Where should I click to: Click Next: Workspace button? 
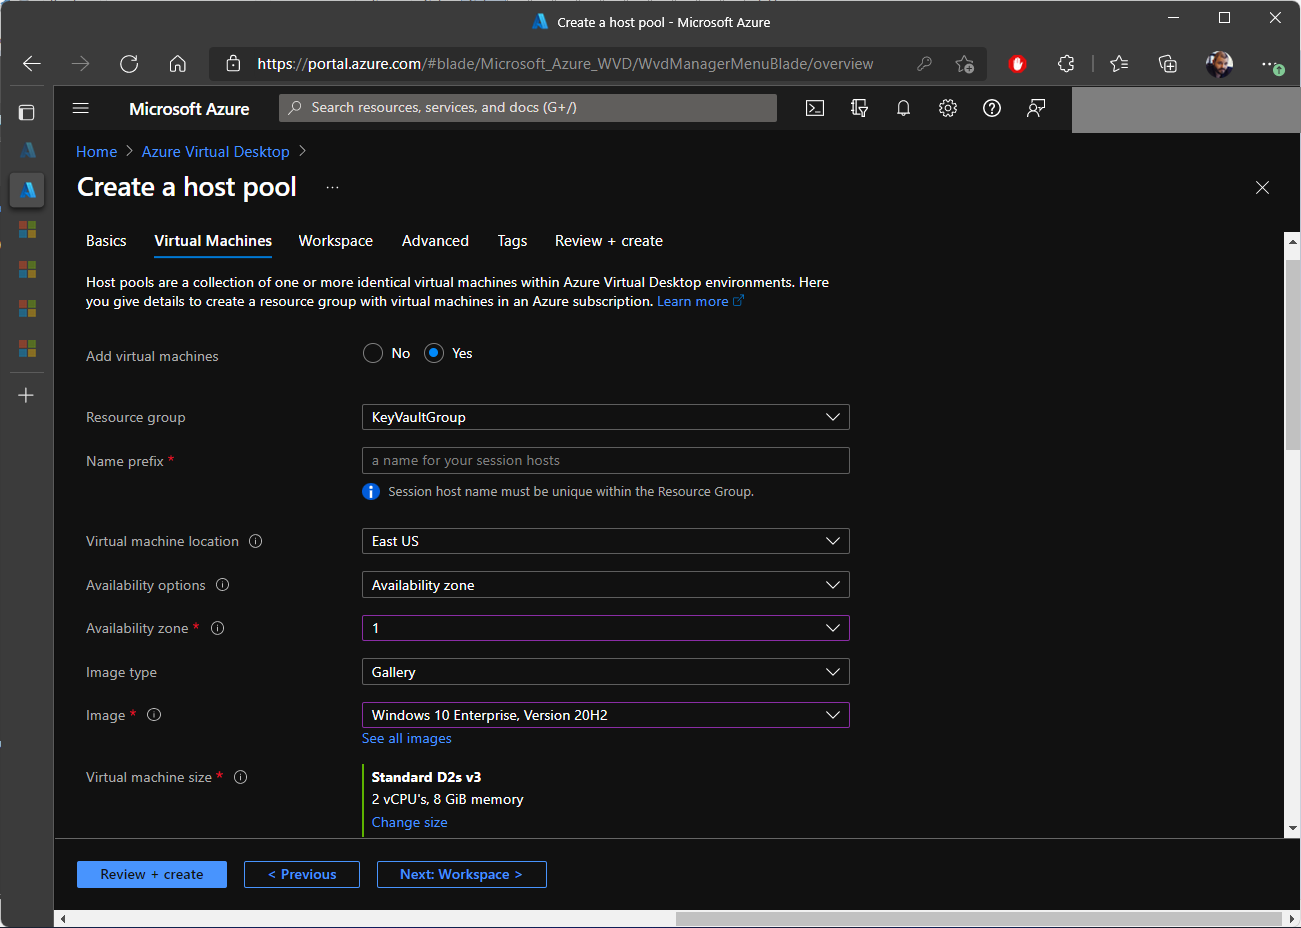[462, 874]
